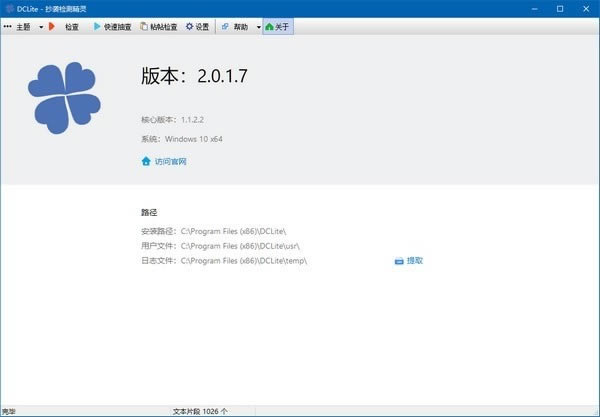Start 快速抽查 quick spot check
Image resolution: width=600 pixels, height=417 pixels.
(111, 27)
